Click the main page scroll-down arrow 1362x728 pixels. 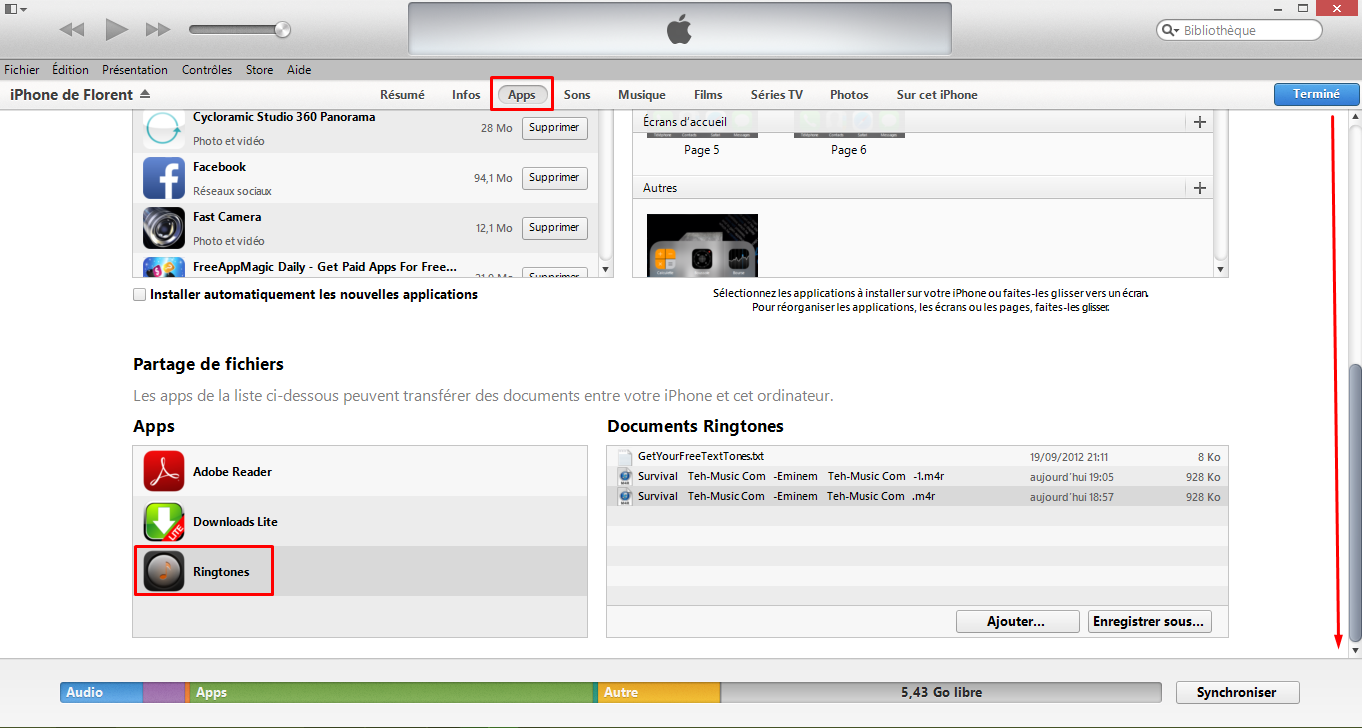(x=1355, y=650)
